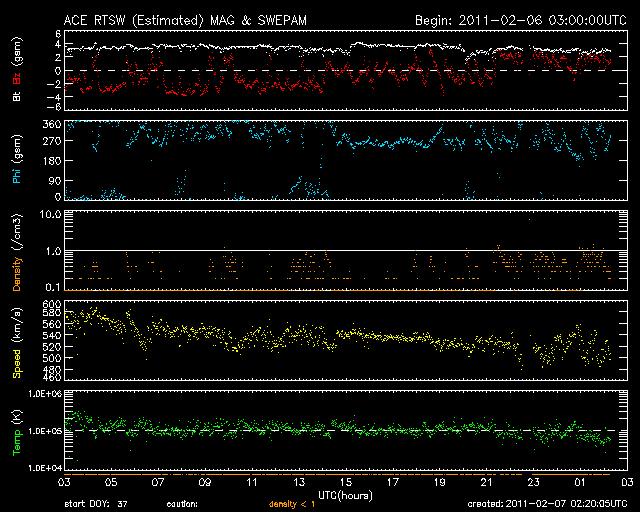Click the 21 hour tick label
The height and width of the screenshot is (512, 640).
(x=487, y=482)
